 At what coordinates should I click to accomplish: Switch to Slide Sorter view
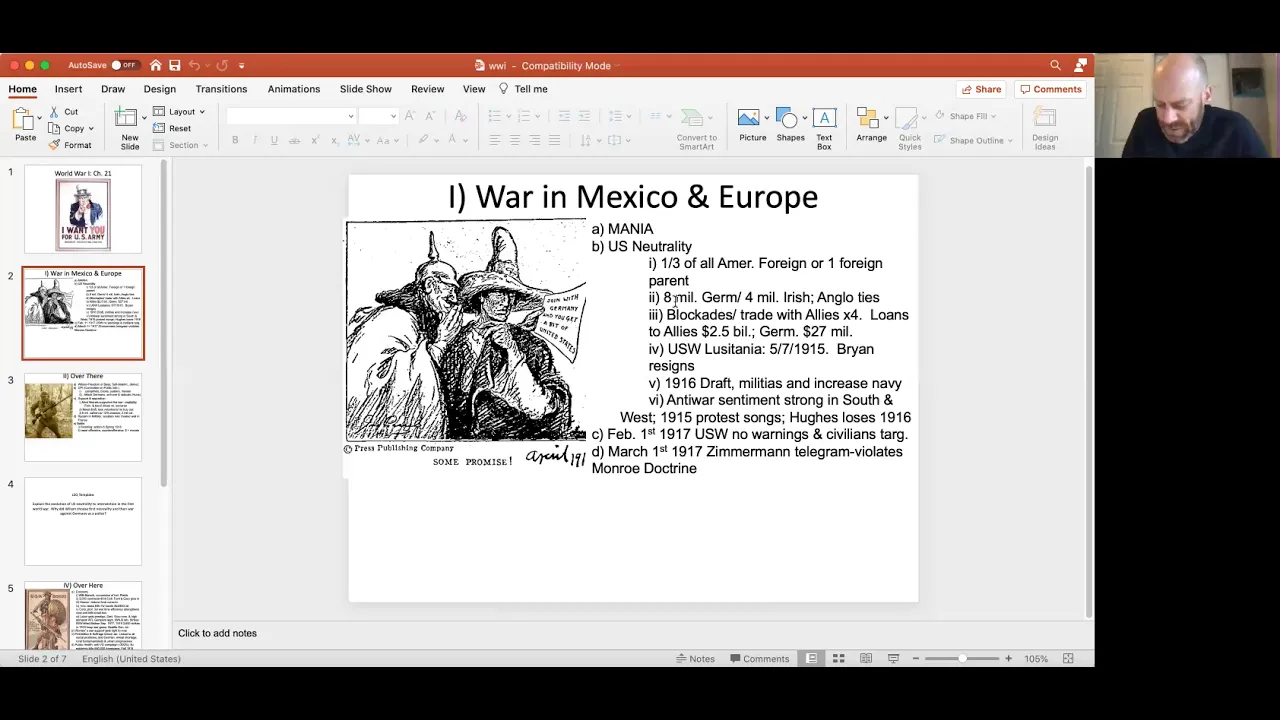839,658
